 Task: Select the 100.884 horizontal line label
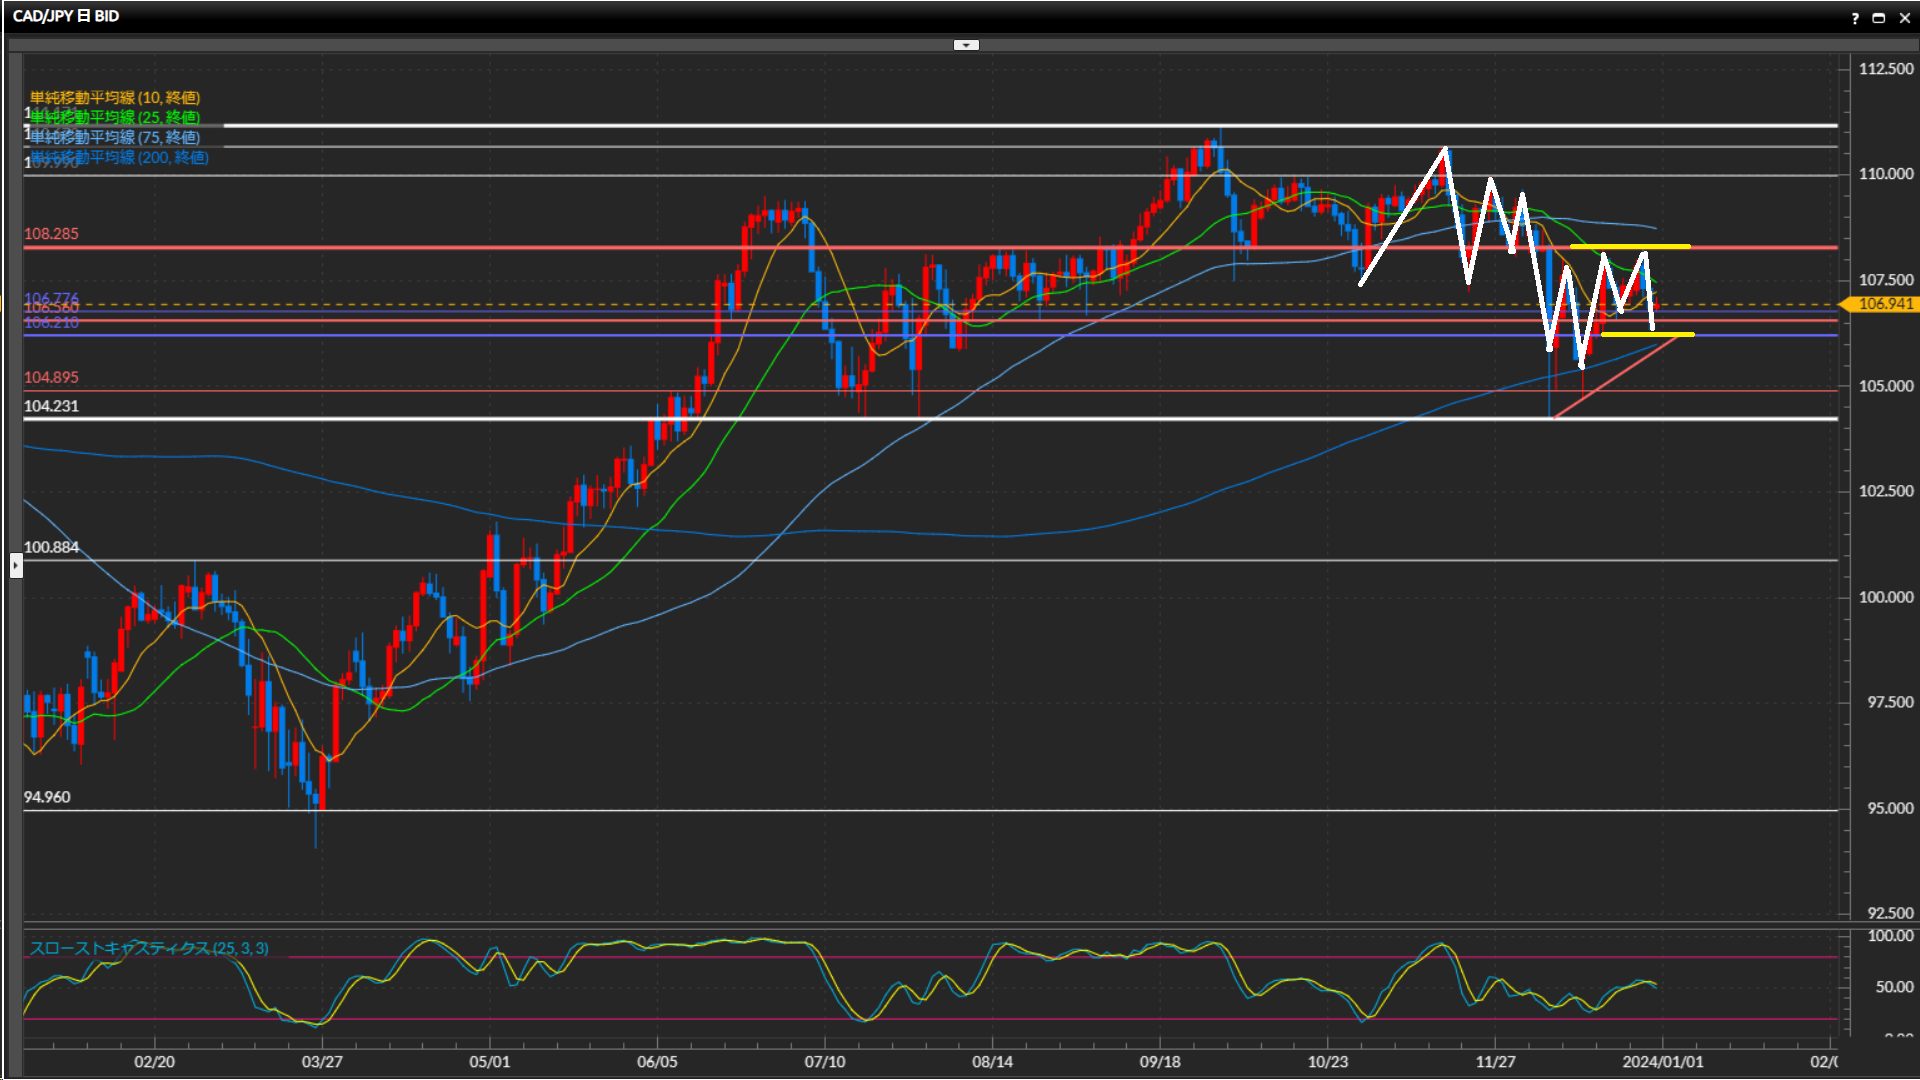tap(51, 547)
